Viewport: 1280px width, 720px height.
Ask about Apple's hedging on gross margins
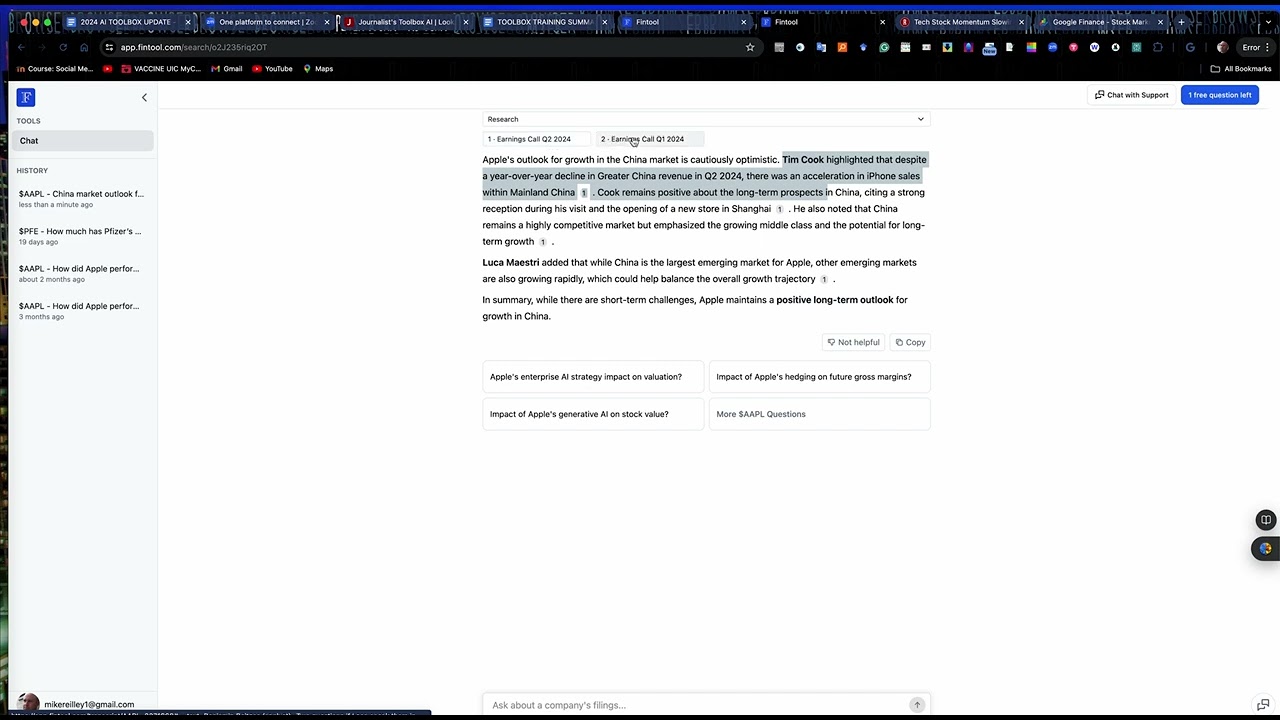click(819, 377)
